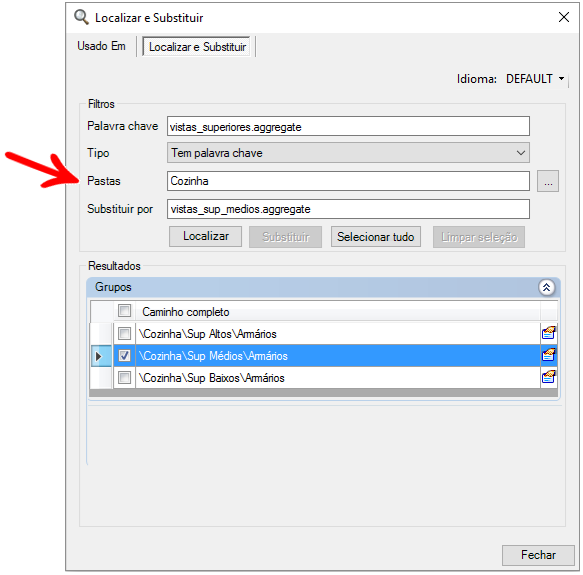
Task: Uncheck the Sup Médios\Armários checkbox
Action: (125, 356)
